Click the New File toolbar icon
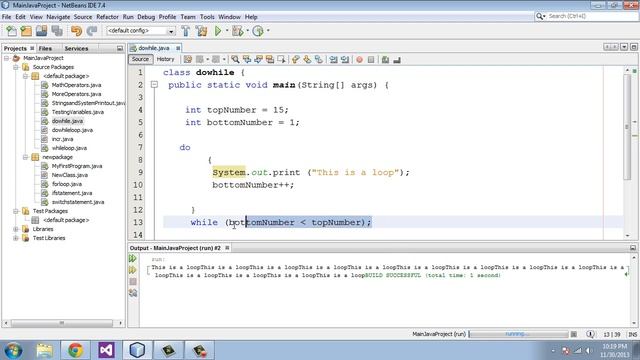640x360 pixels. tap(11, 31)
